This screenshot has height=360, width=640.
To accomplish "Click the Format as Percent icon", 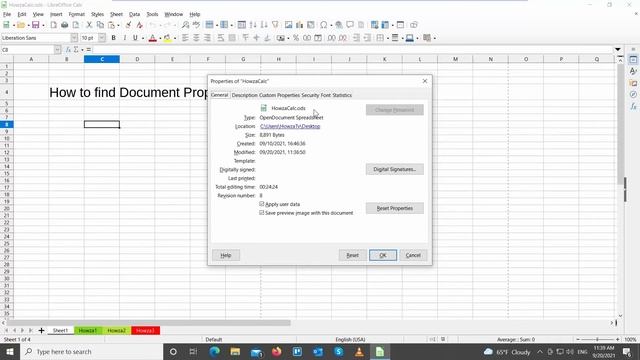I will pyautogui.click(x=296, y=38).
